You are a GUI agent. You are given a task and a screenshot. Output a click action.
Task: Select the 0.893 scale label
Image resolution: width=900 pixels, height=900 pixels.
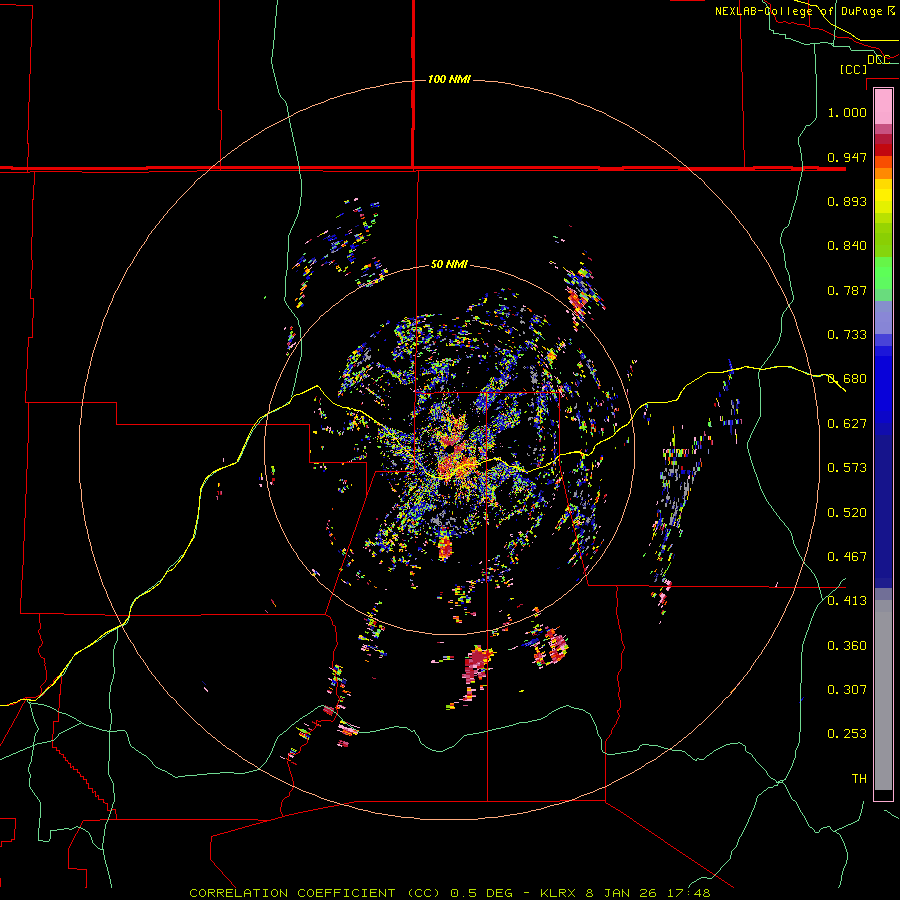pos(847,201)
